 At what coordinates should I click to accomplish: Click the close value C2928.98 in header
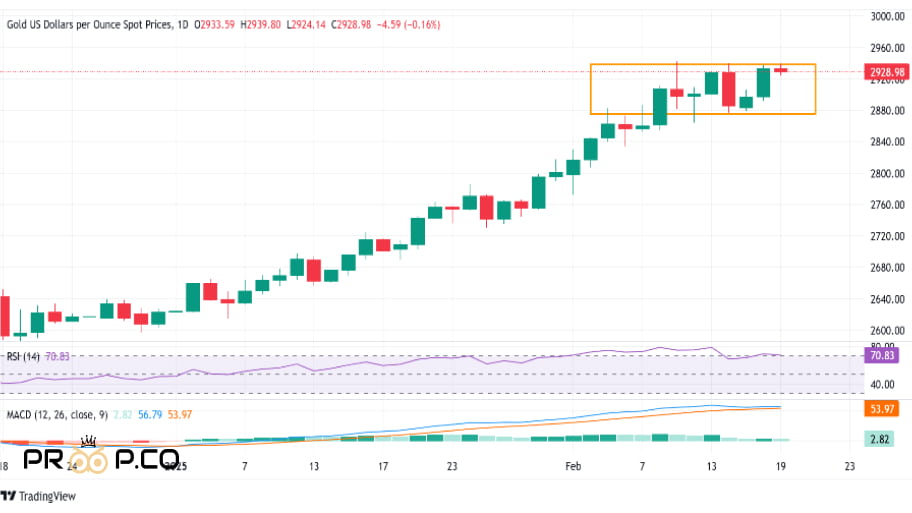351,25
